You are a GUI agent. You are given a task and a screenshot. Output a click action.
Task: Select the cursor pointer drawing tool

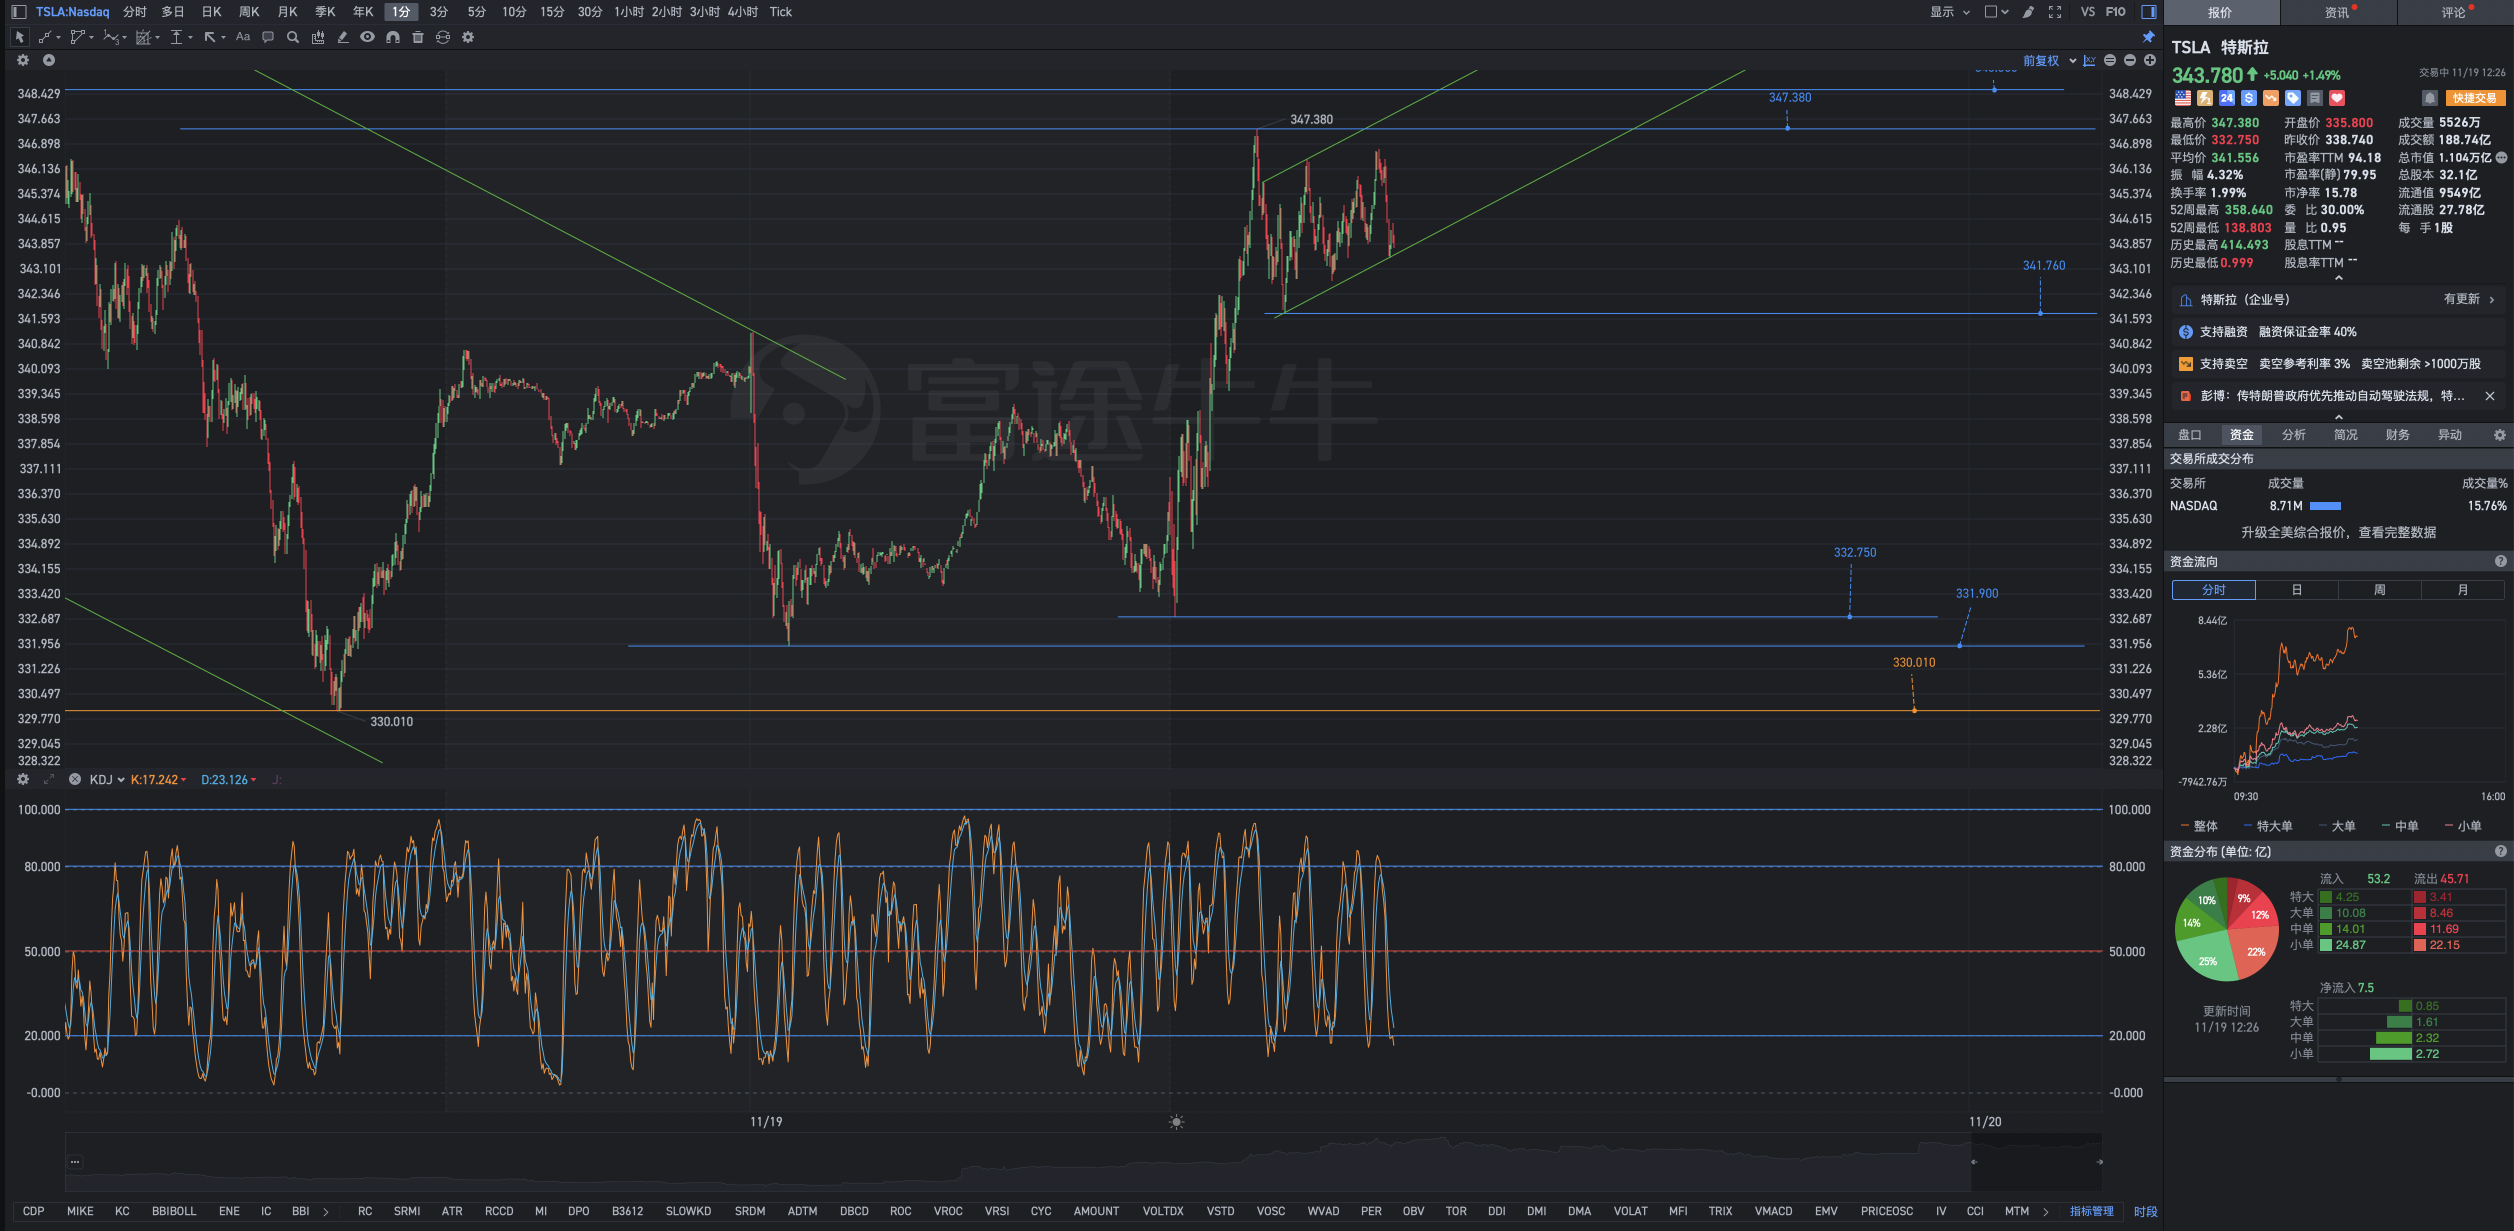19,37
